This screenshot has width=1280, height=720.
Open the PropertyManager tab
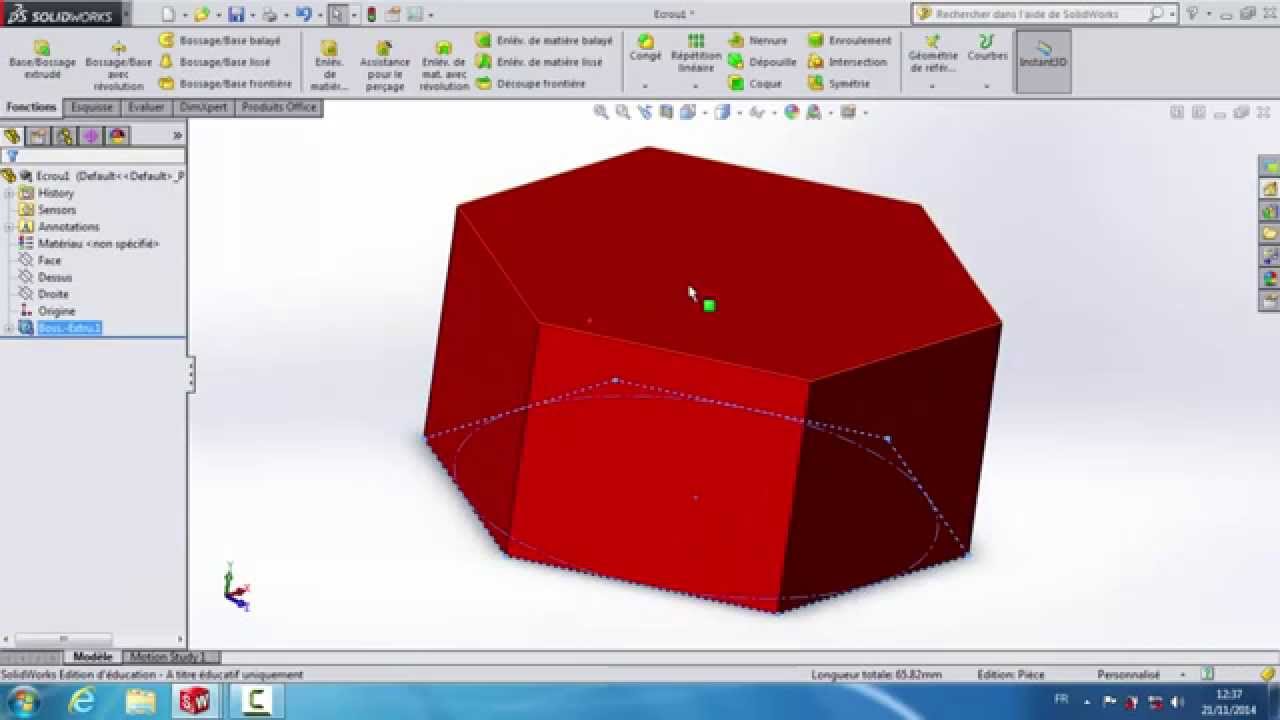pos(38,136)
